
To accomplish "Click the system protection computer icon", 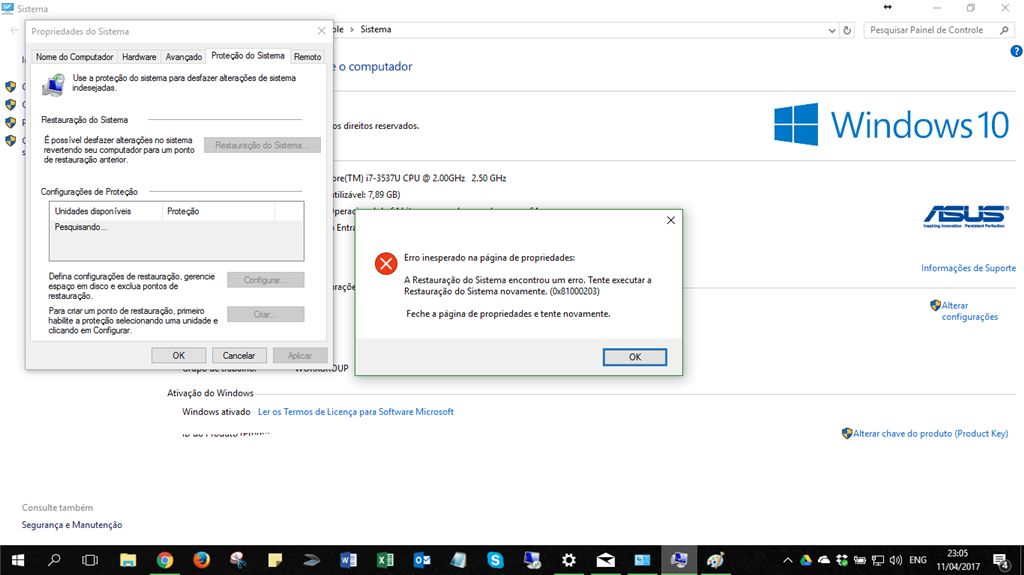I will tap(54, 85).
